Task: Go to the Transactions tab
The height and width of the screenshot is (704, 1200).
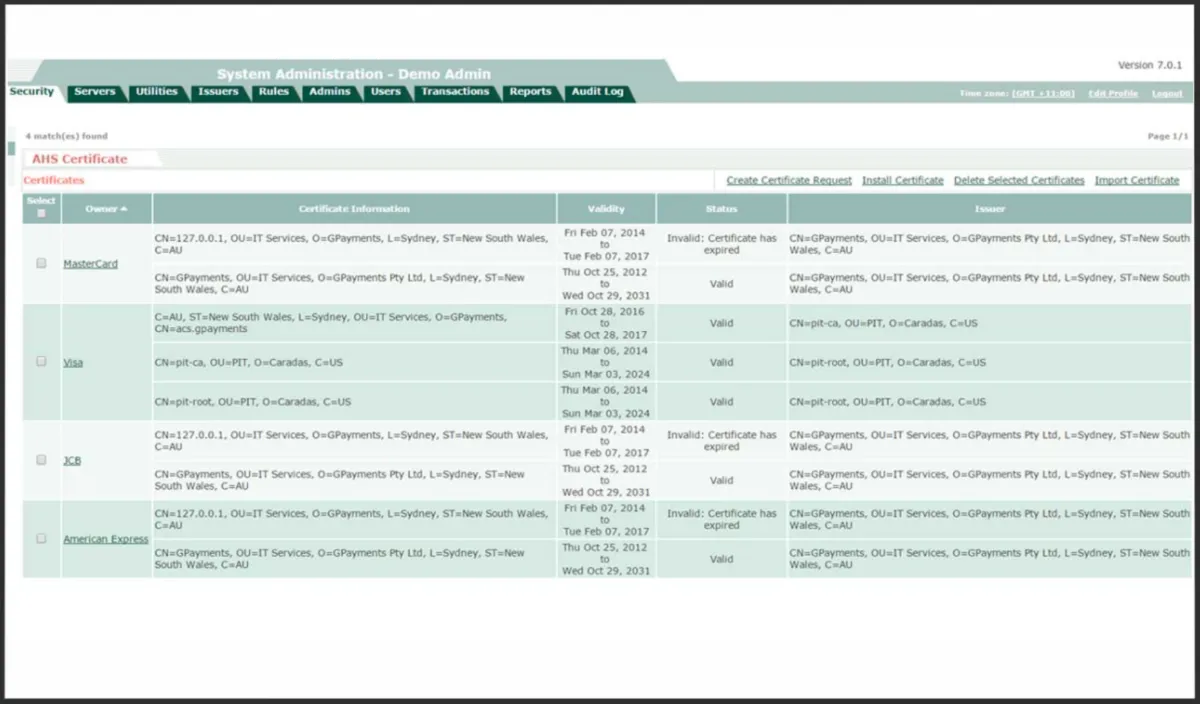Action: (x=455, y=92)
